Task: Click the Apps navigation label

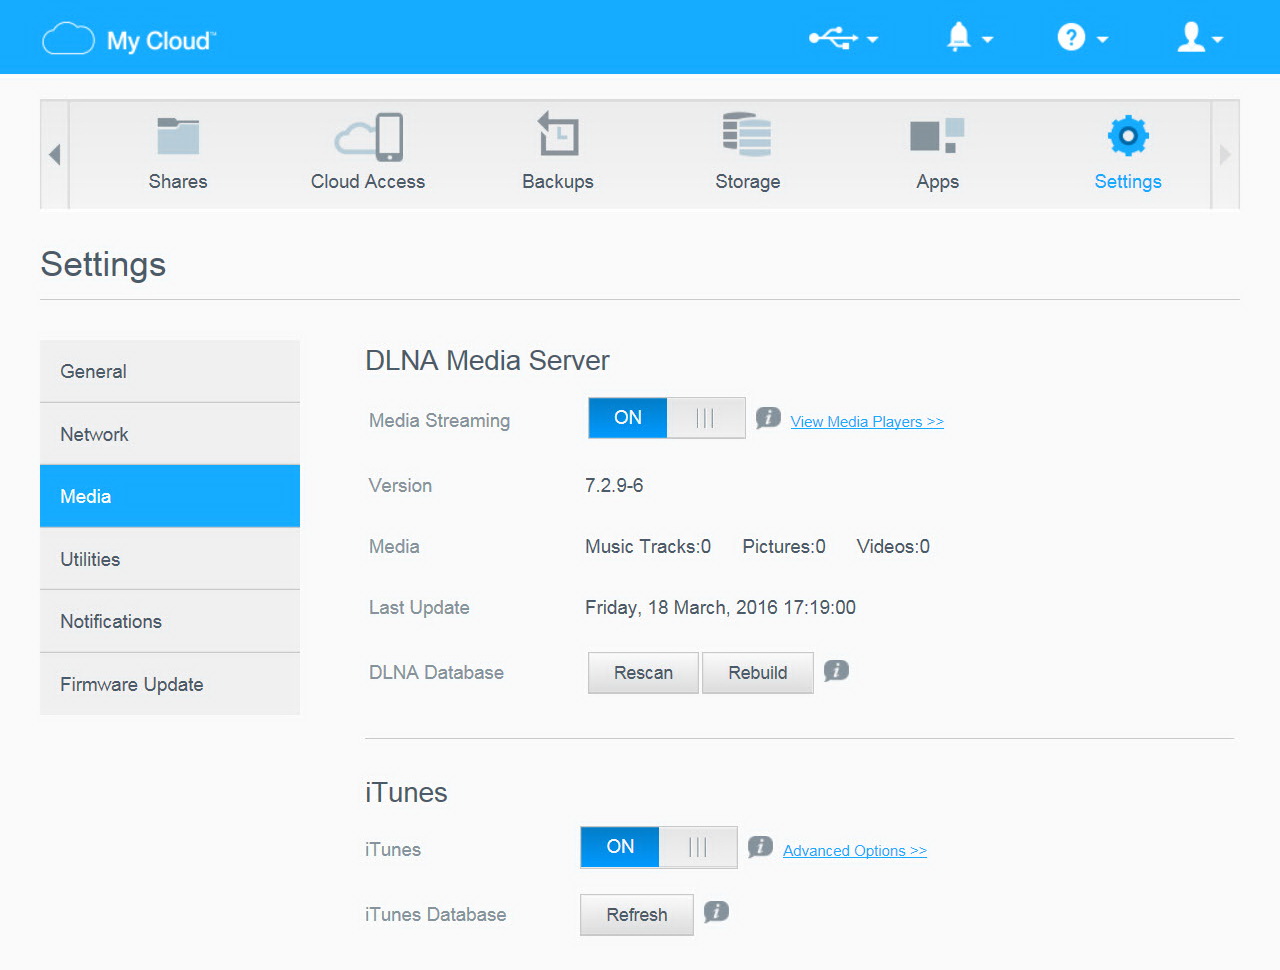Action: [938, 182]
